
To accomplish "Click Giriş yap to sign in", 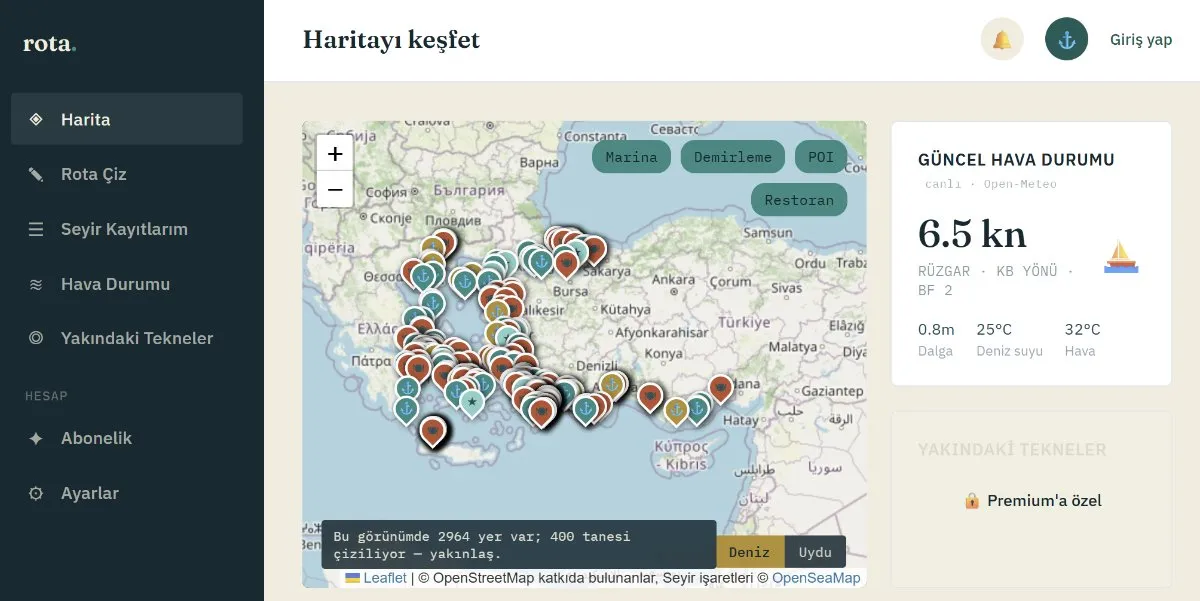I will pyautogui.click(x=1141, y=40).
